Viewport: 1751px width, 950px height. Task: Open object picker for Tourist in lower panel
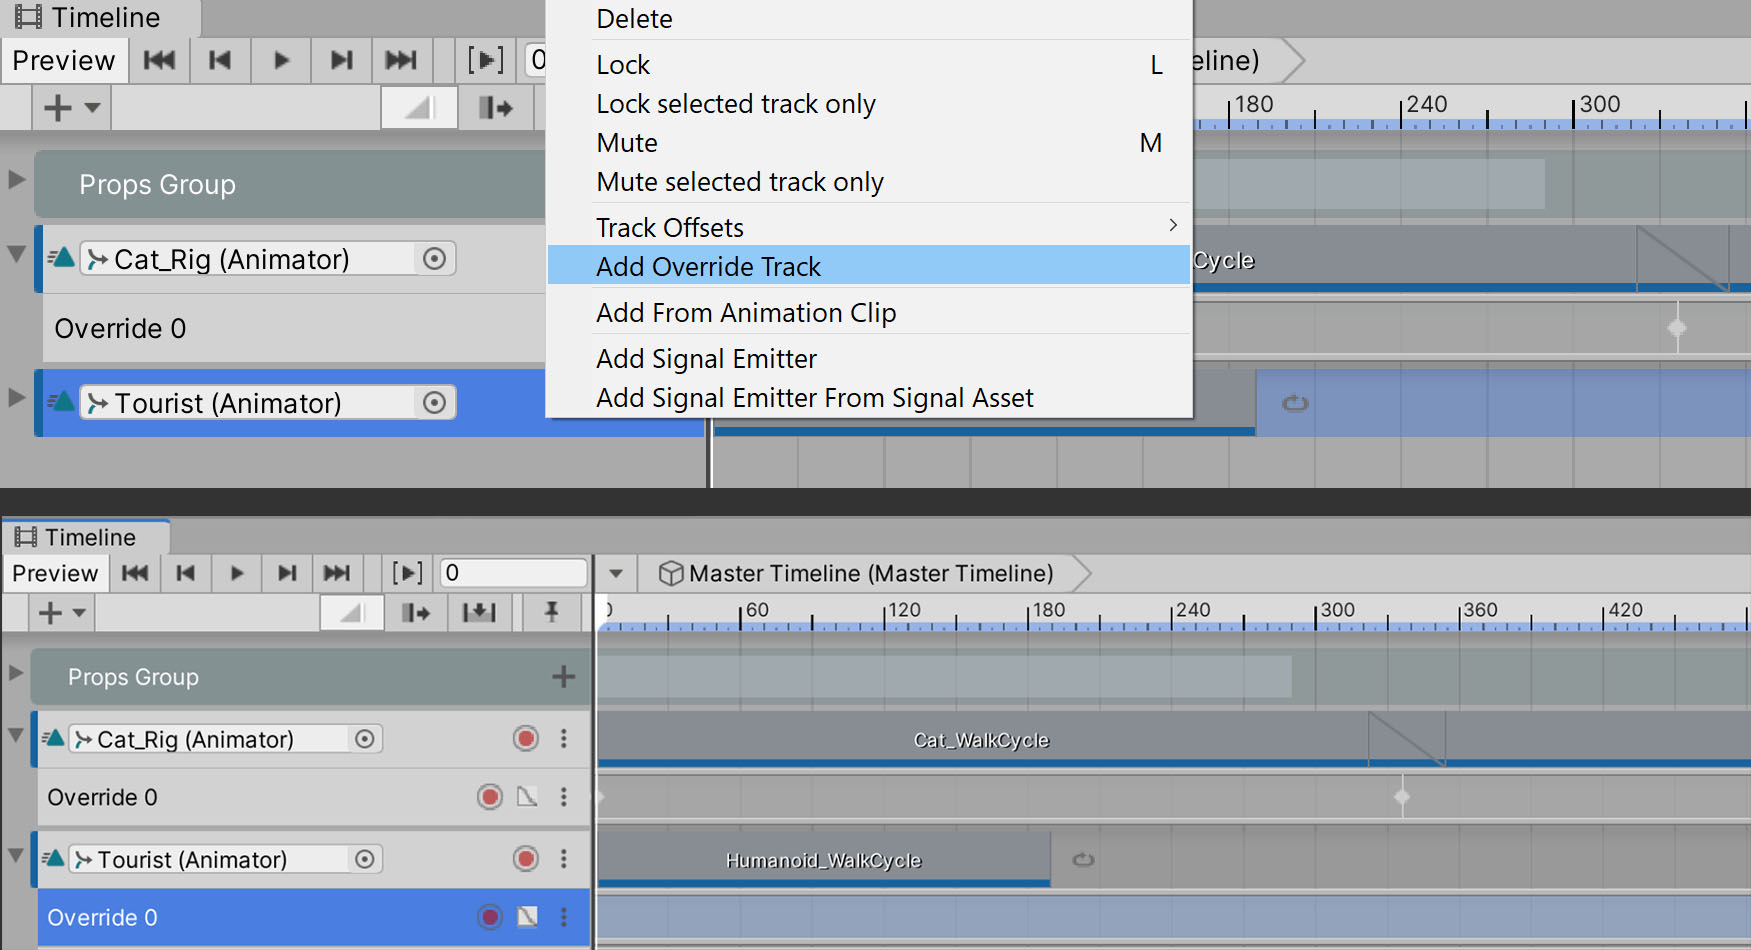[x=365, y=859]
